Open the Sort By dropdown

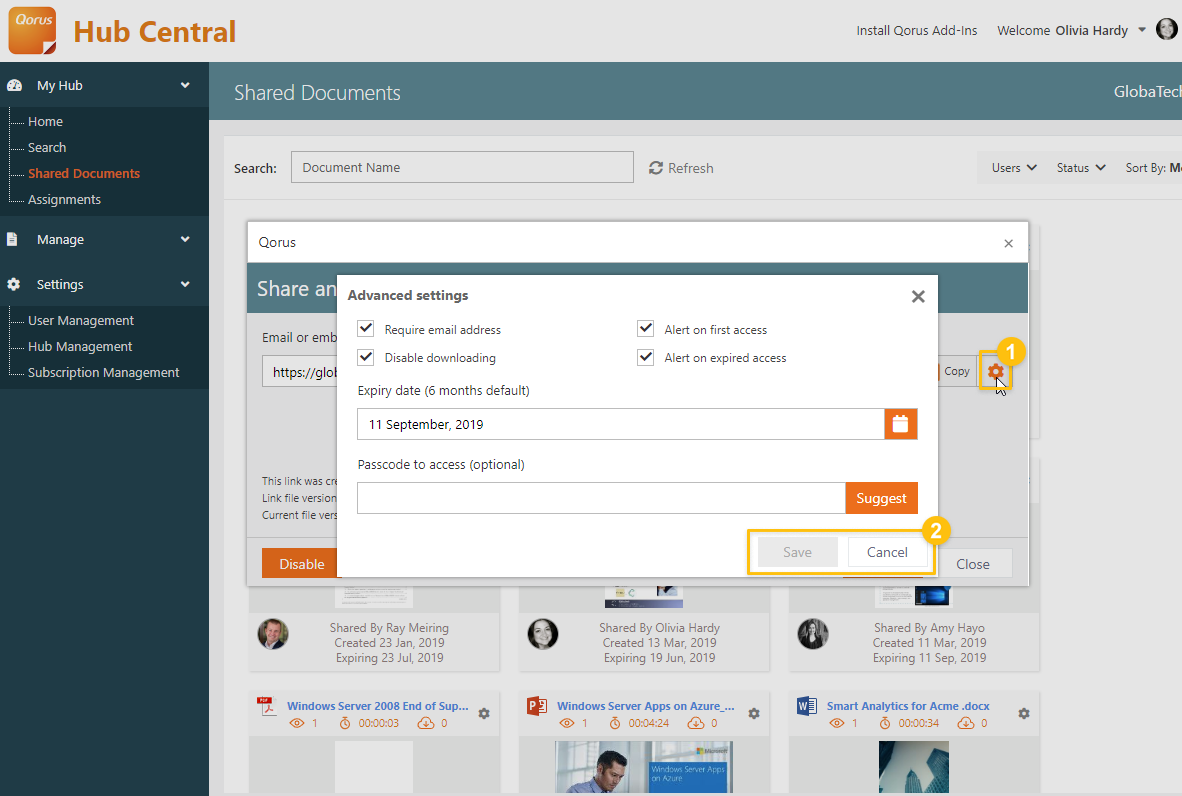tap(1153, 168)
